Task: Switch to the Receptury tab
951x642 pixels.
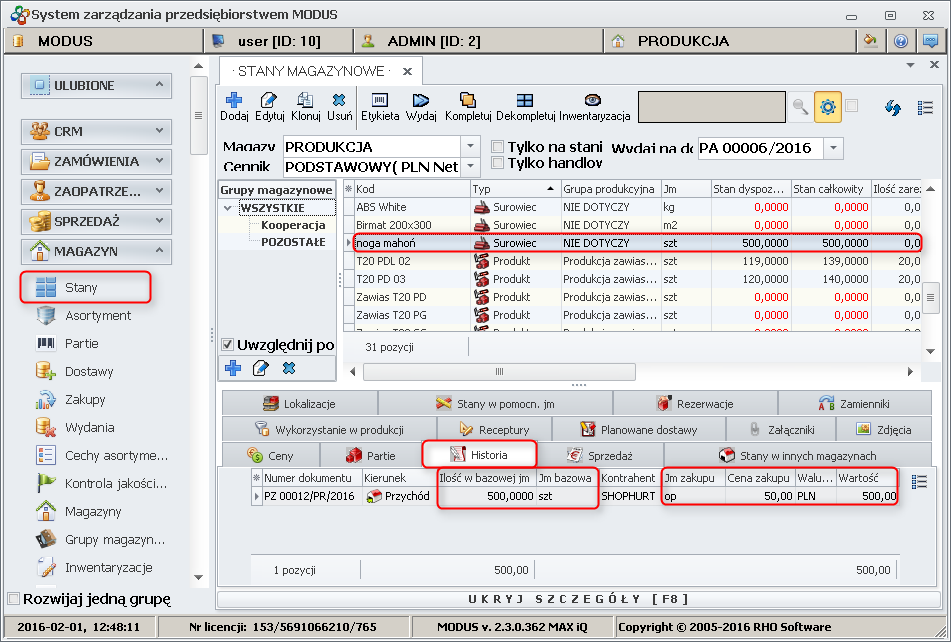Action: pos(494,429)
